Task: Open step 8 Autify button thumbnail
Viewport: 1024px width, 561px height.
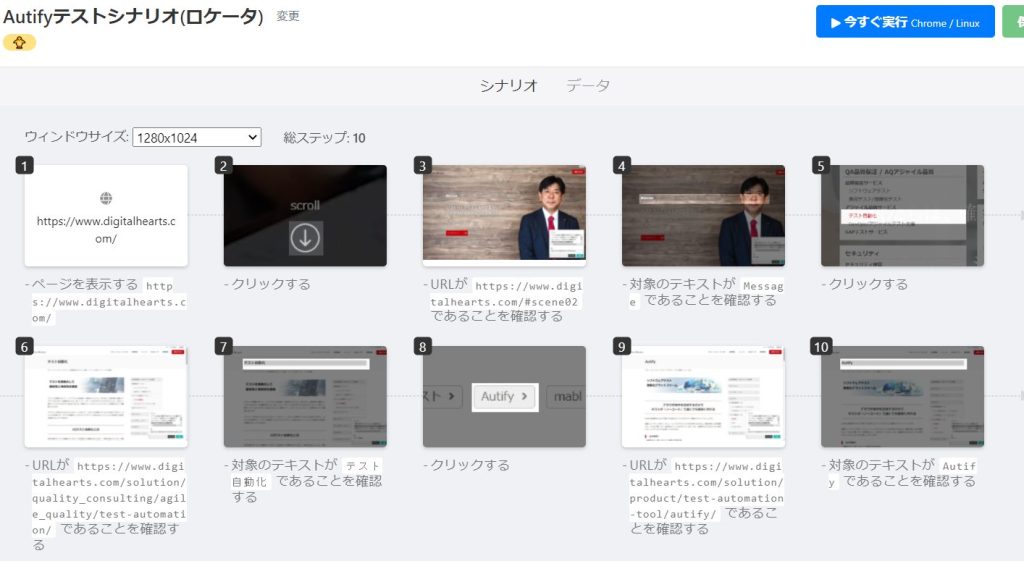Action: point(504,396)
